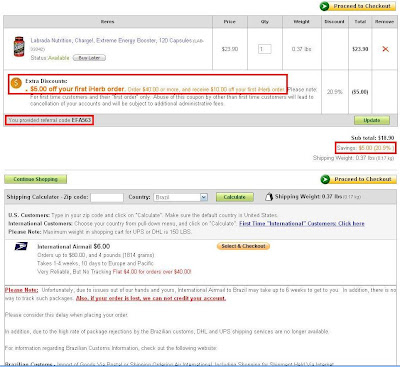Remove the Labrada Nutrition item with red X
The width and height of the screenshot is (400, 367).
click(x=385, y=49)
